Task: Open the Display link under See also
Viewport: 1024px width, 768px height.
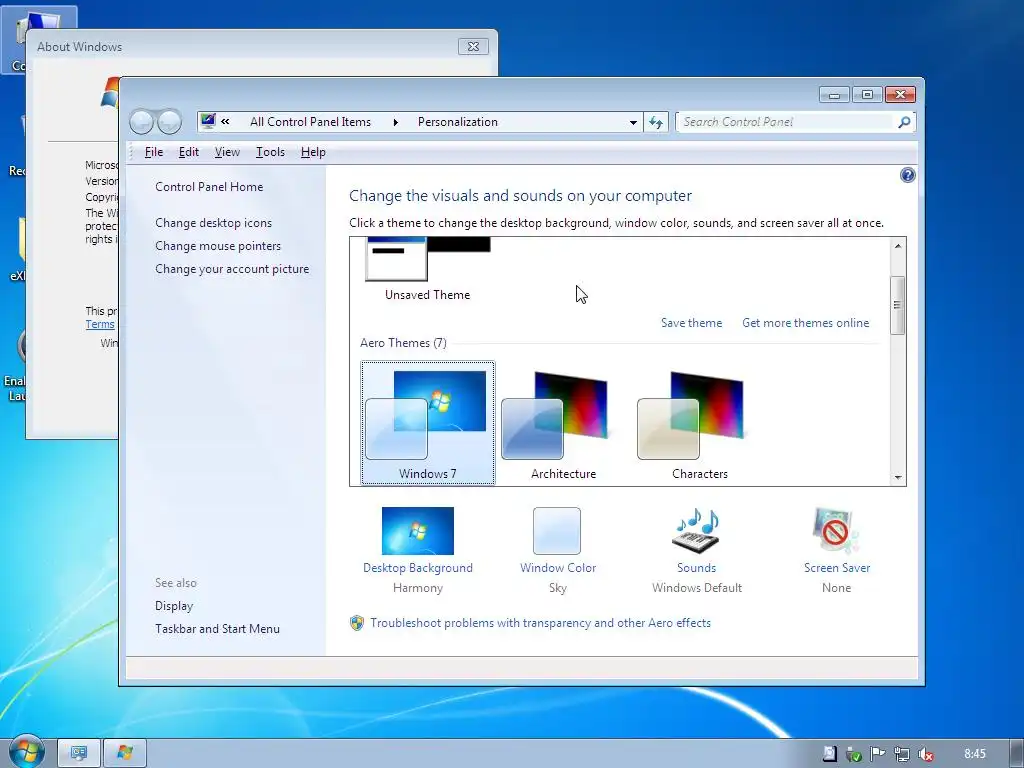Action: tap(174, 606)
